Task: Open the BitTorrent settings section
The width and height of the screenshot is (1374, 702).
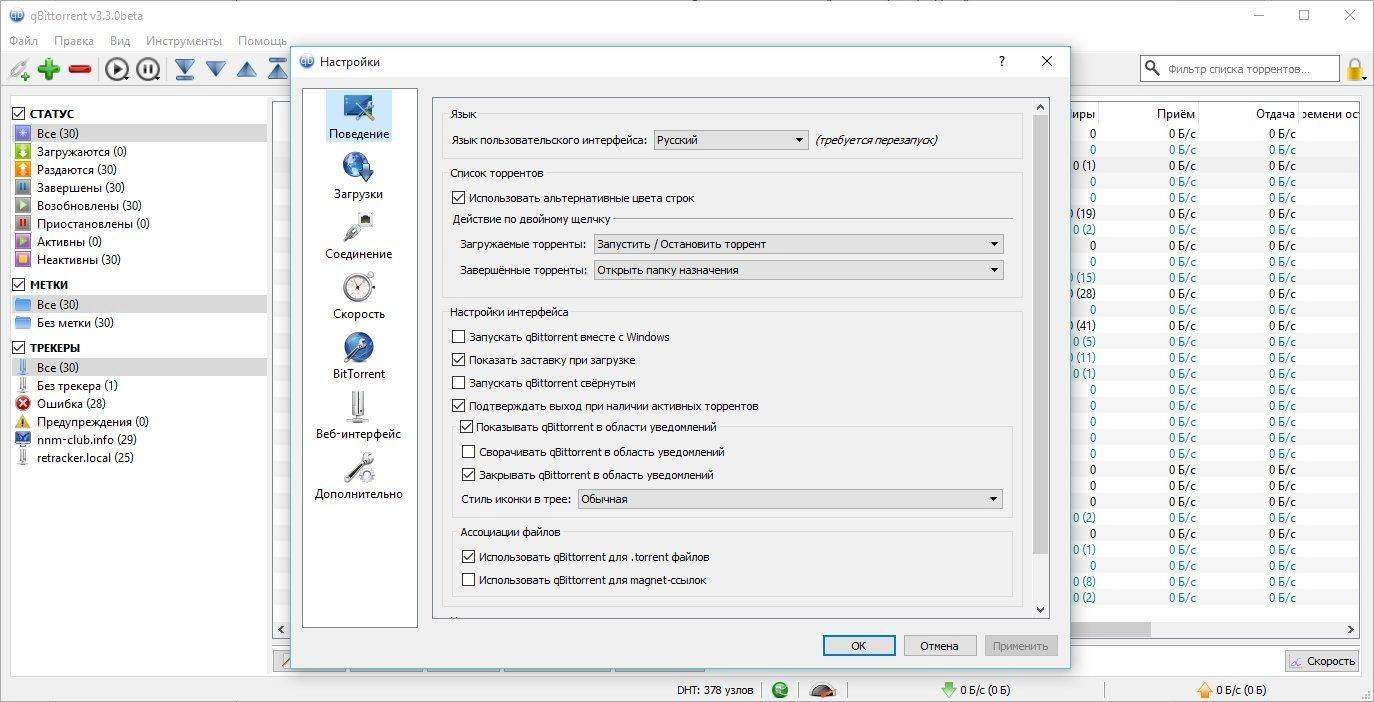Action: click(358, 356)
